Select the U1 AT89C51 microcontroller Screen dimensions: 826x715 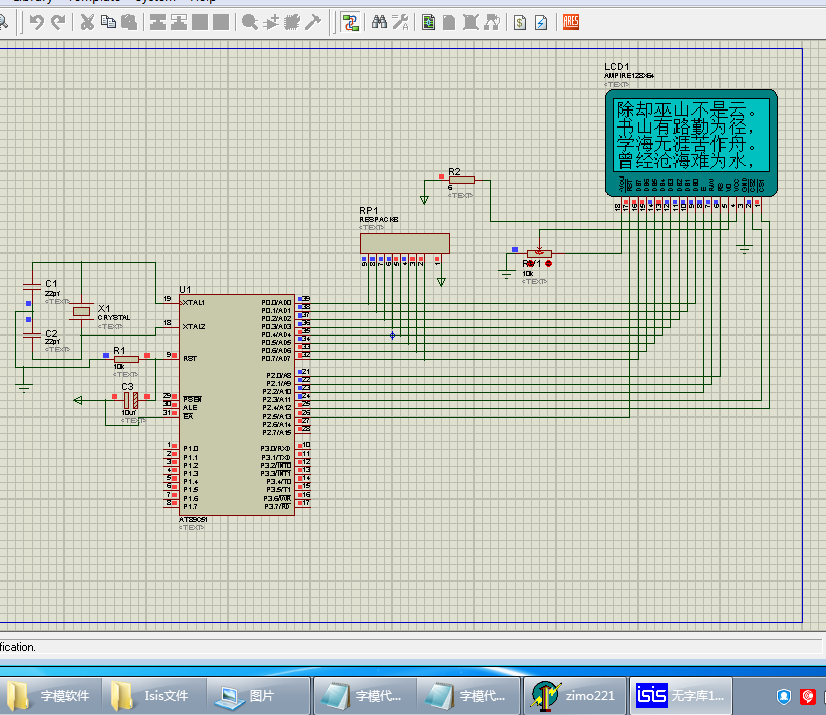point(237,405)
